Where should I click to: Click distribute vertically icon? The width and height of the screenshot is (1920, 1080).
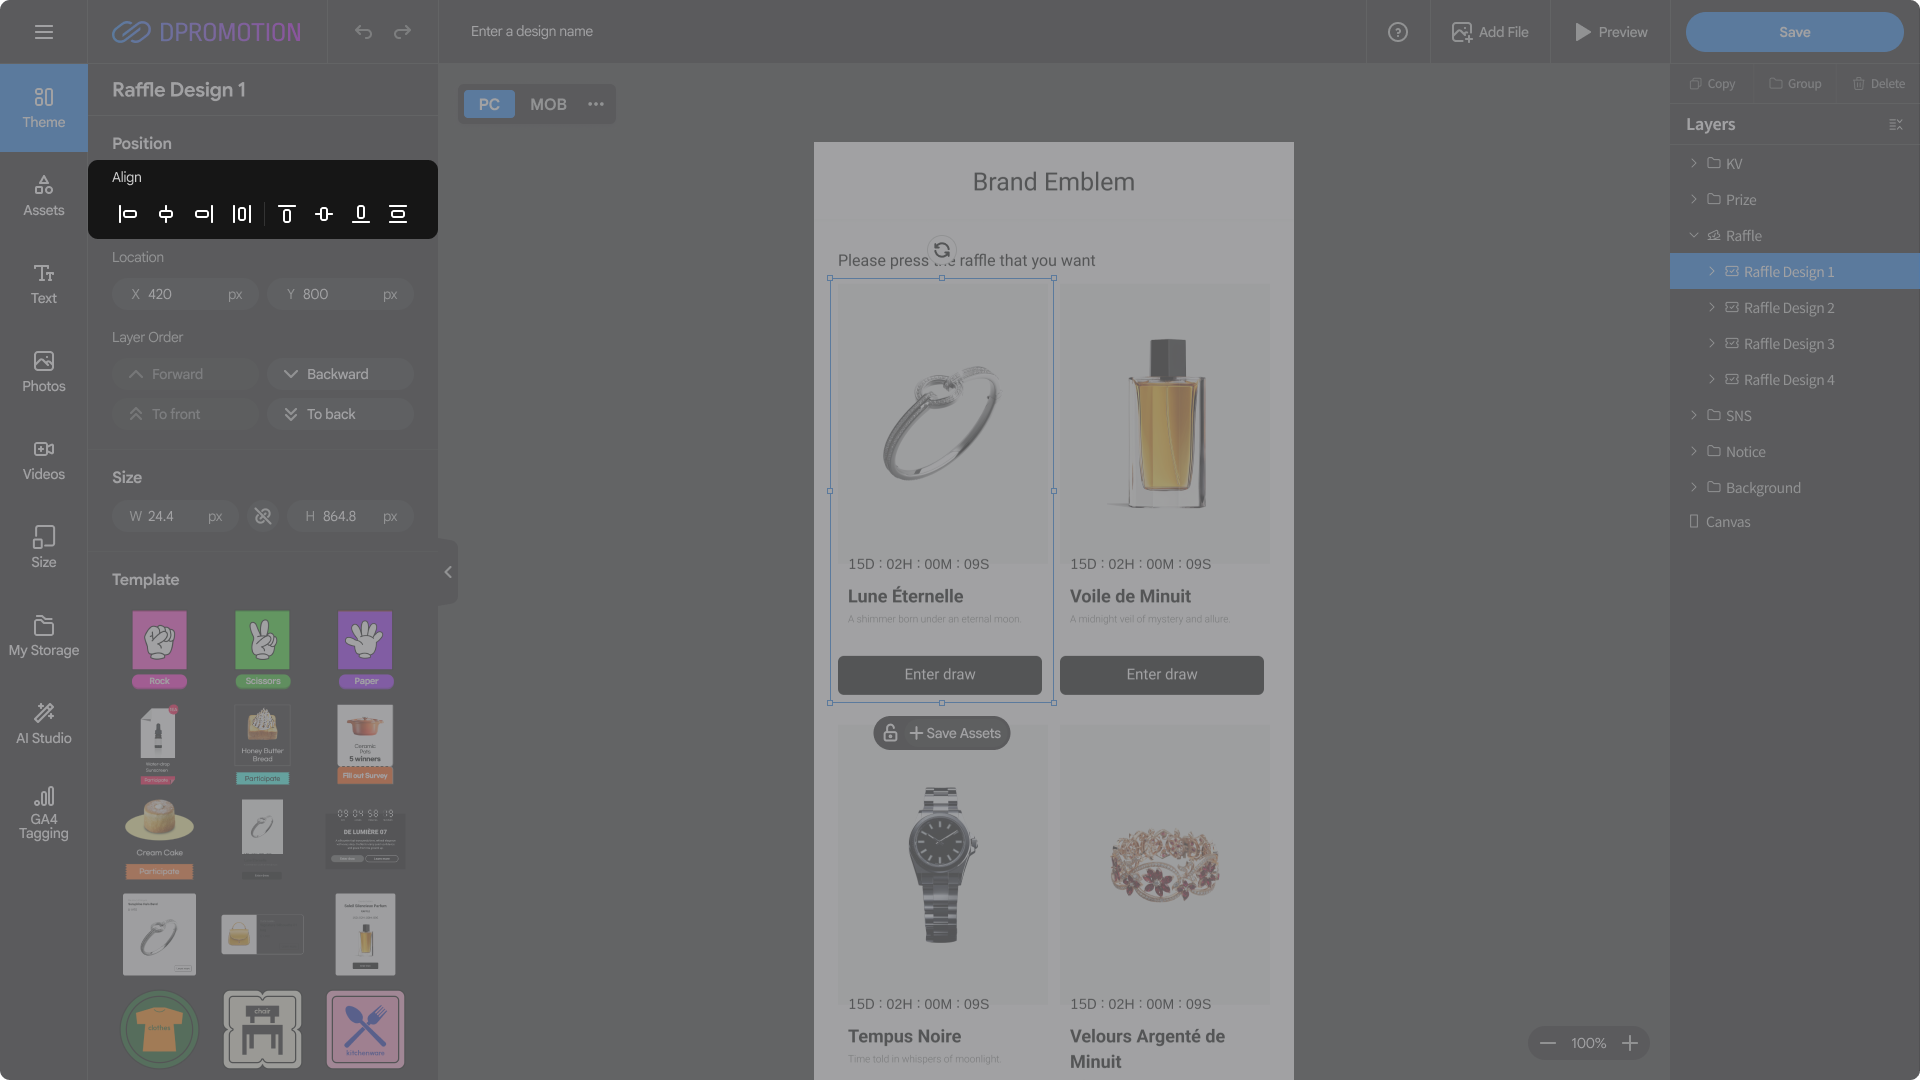pos(398,214)
